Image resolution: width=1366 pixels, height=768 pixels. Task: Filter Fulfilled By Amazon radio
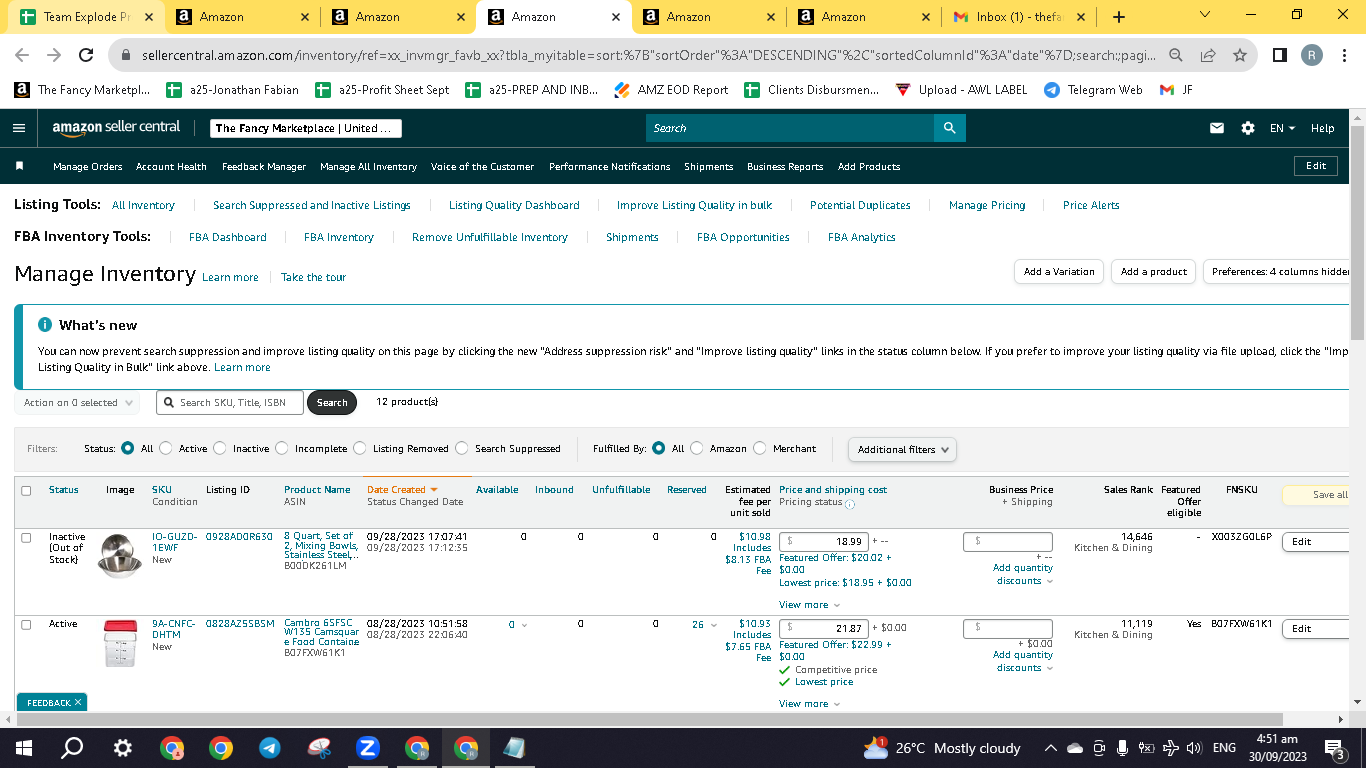(697, 449)
